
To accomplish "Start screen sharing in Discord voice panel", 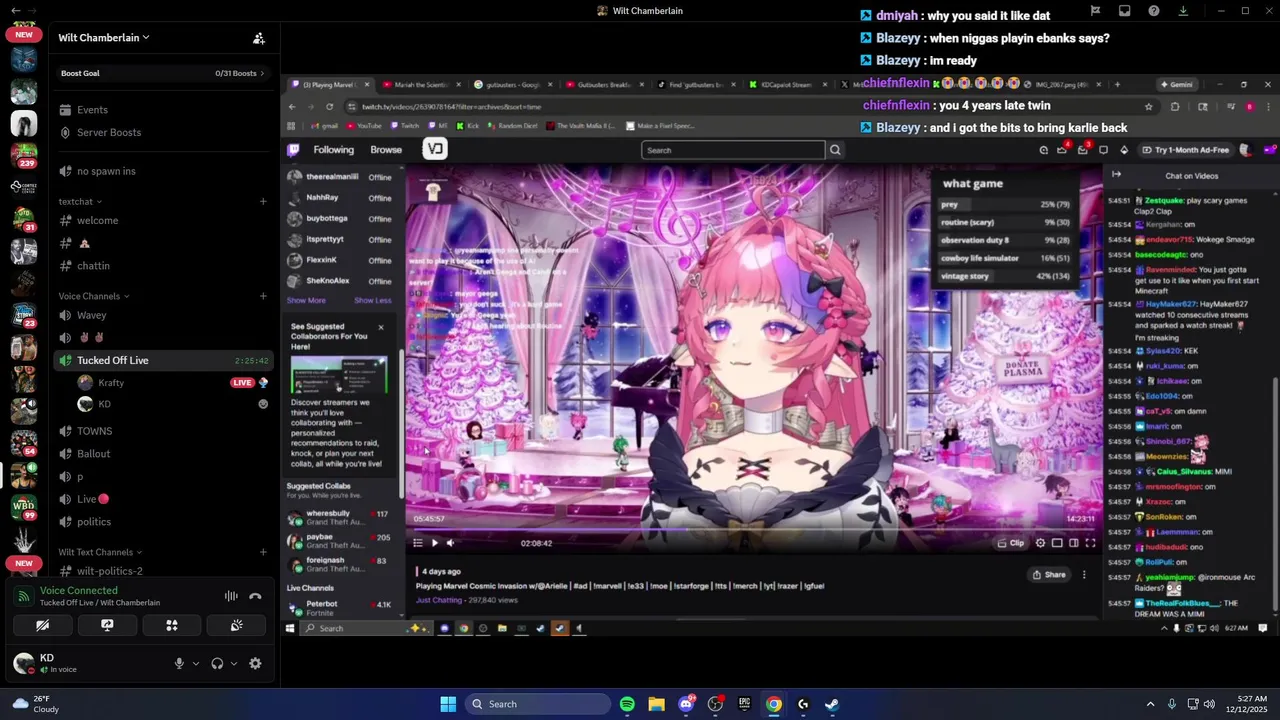I will coord(107,625).
